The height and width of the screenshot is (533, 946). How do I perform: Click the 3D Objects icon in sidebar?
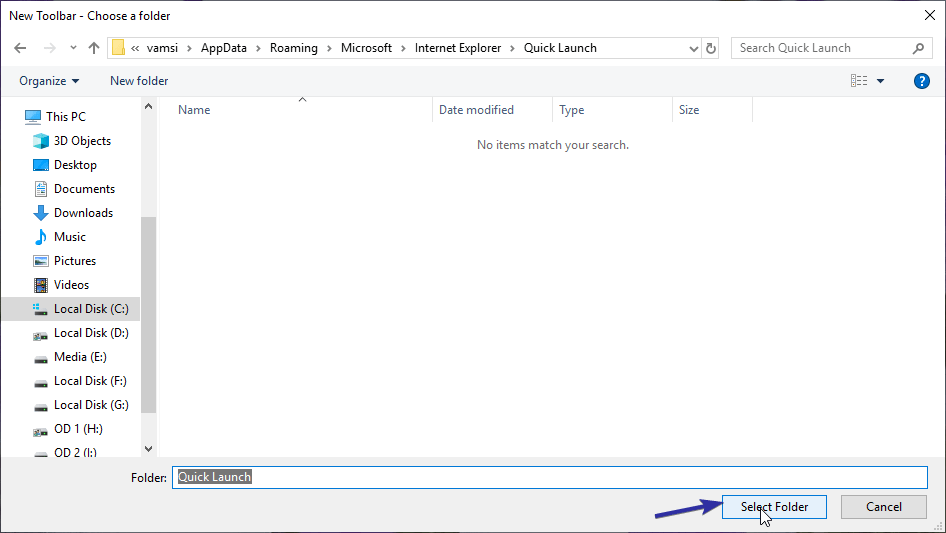(41, 141)
